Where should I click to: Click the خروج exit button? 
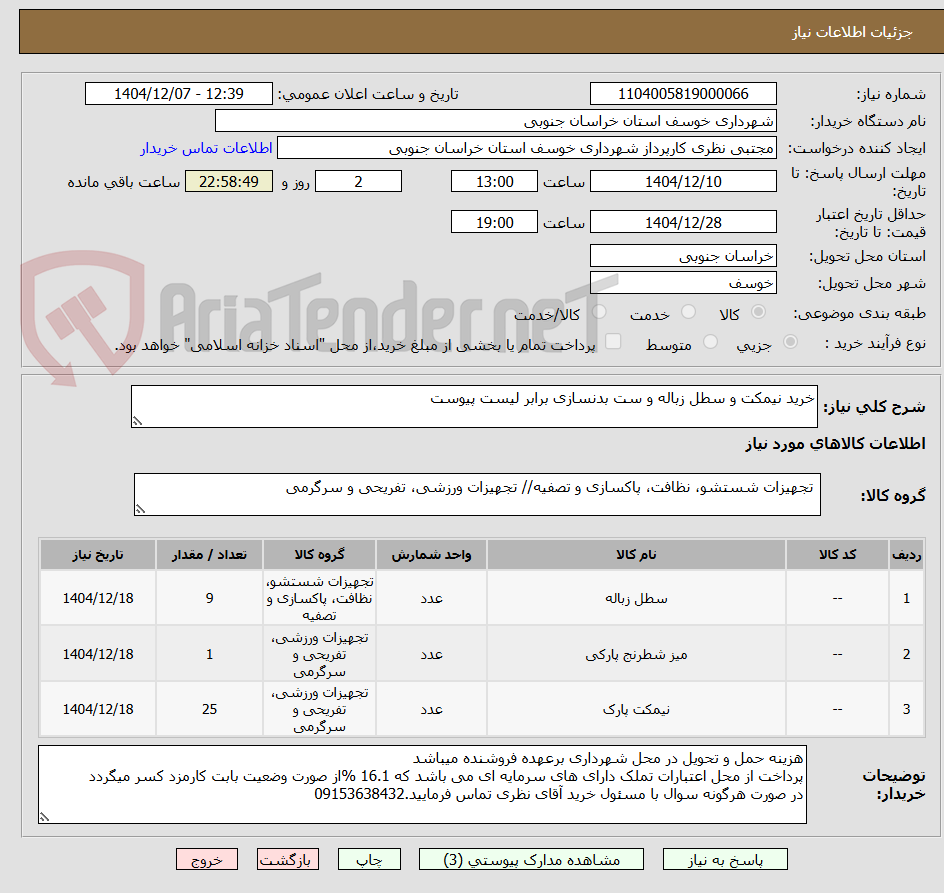pyautogui.click(x=206, y=860)
